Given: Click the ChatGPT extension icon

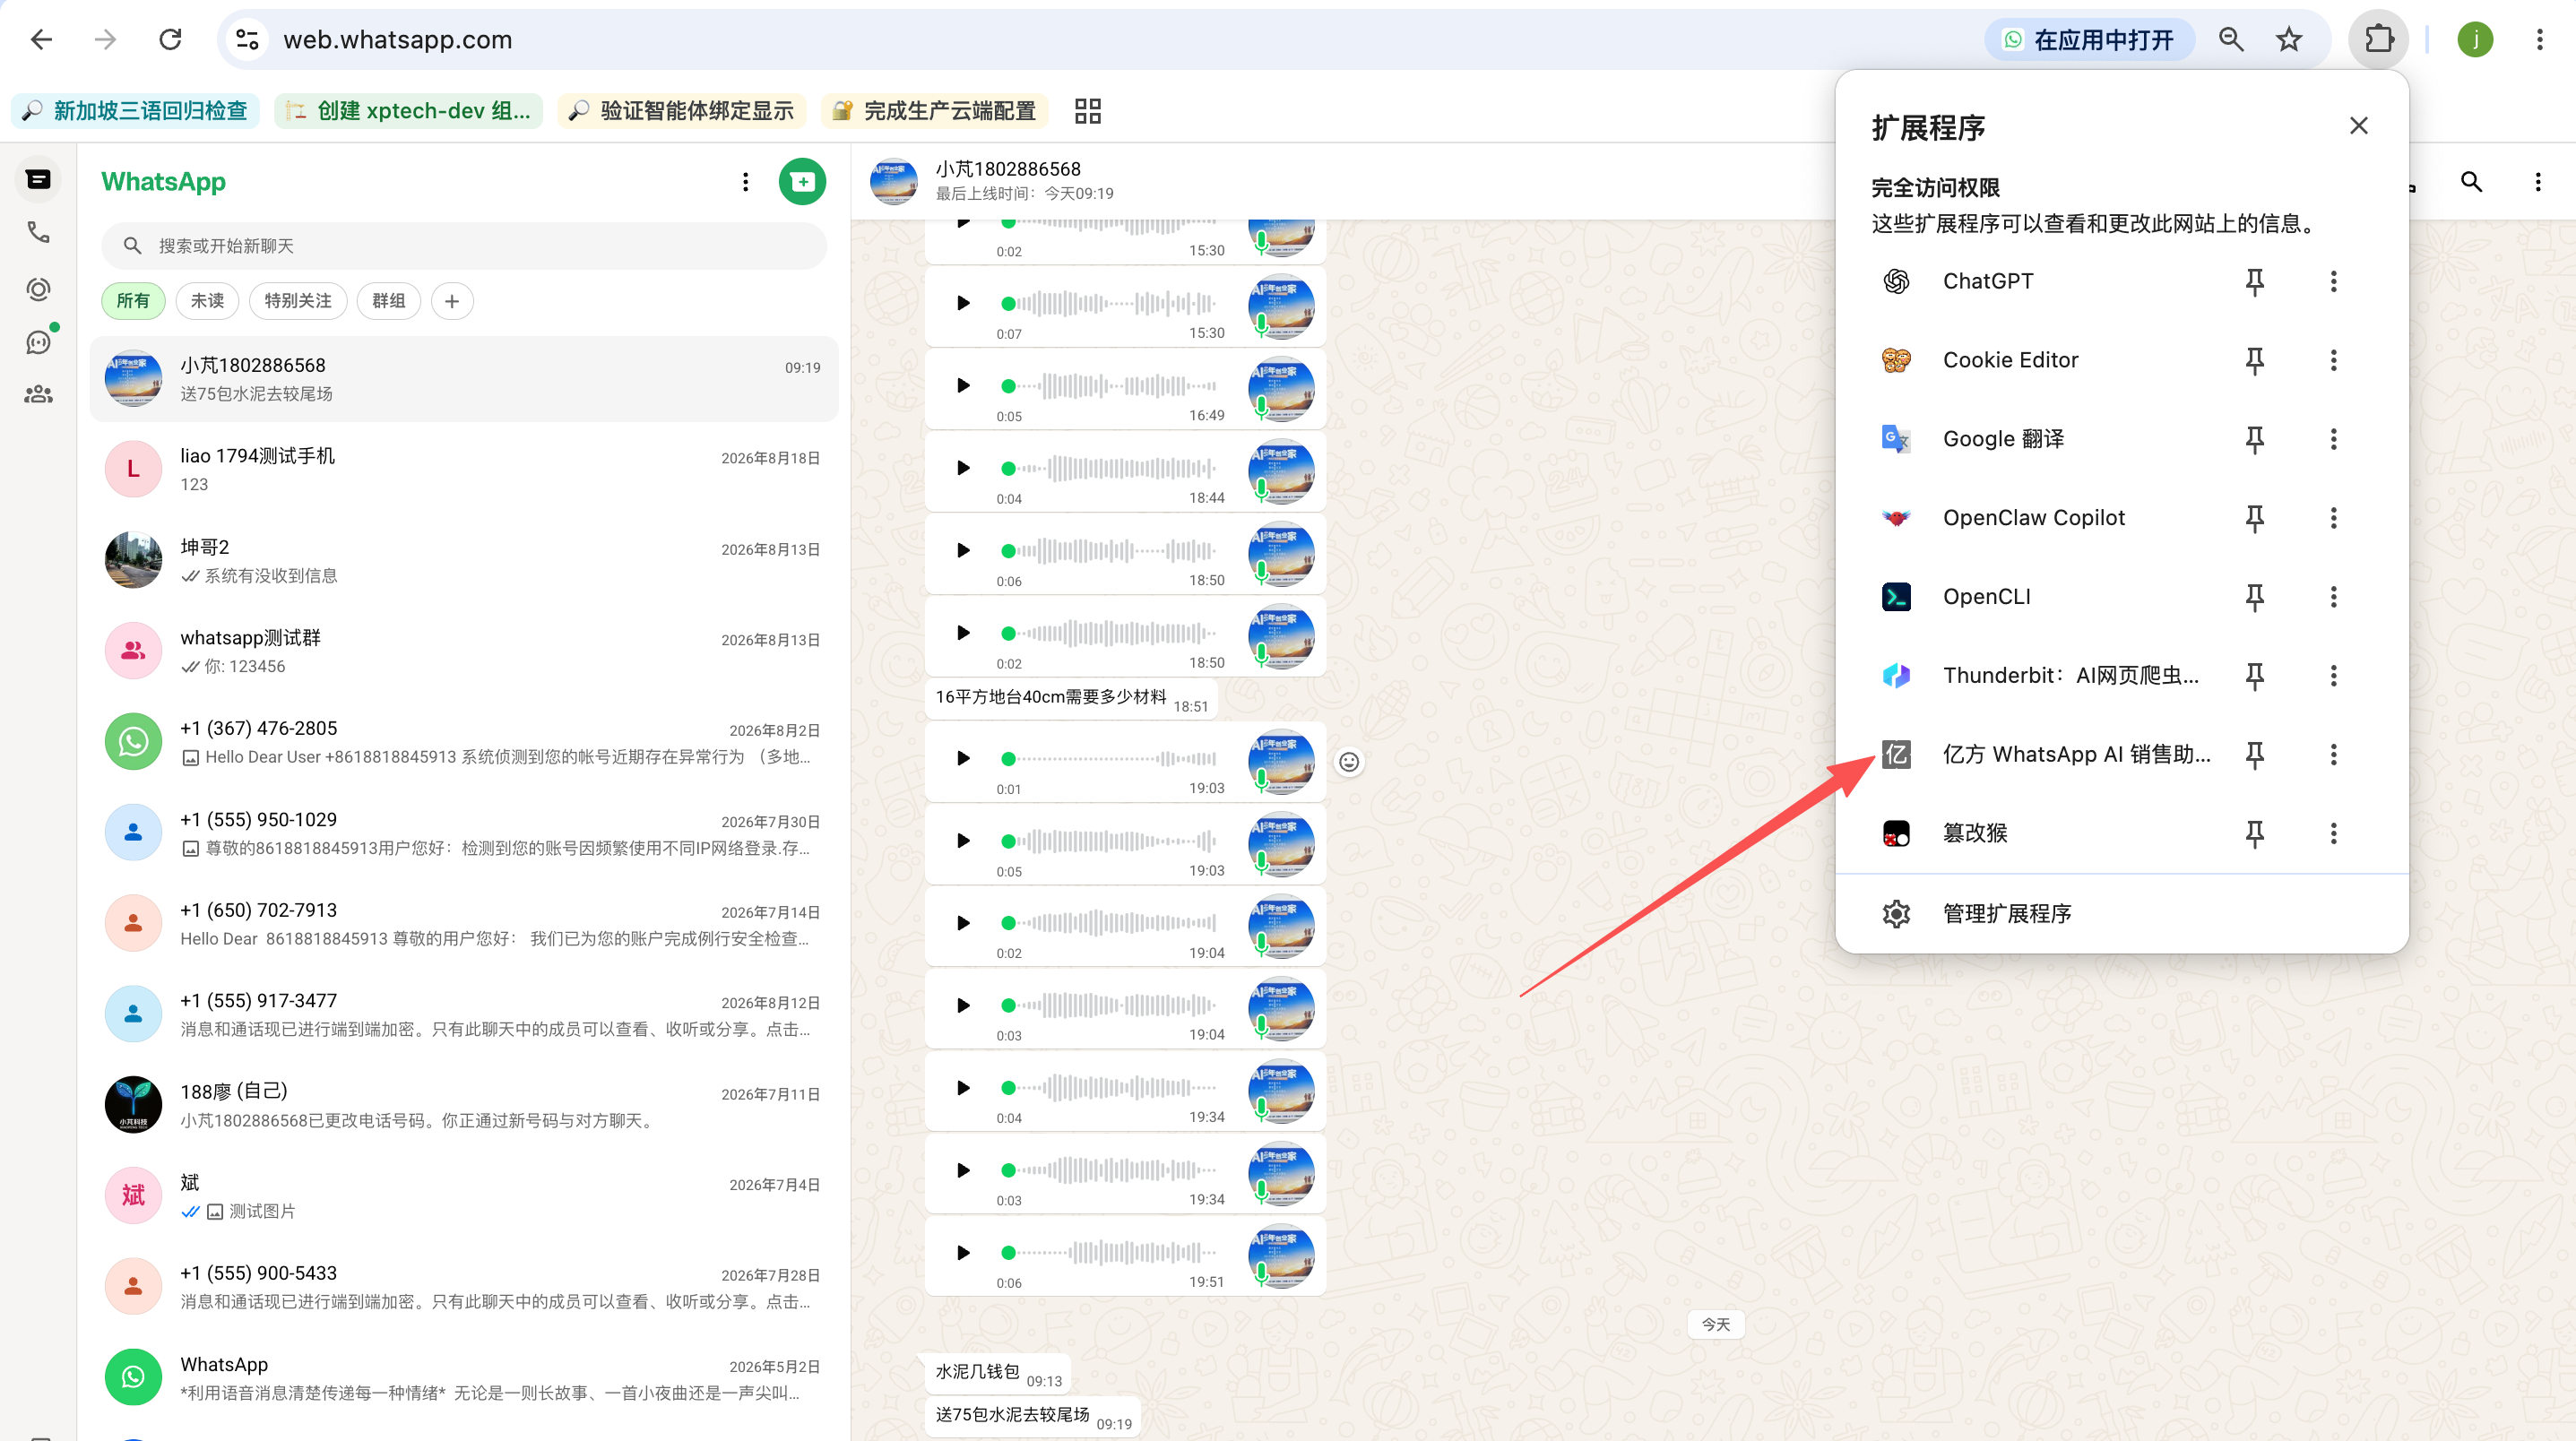Looking at the screenshot, I should click(1896, 282).
